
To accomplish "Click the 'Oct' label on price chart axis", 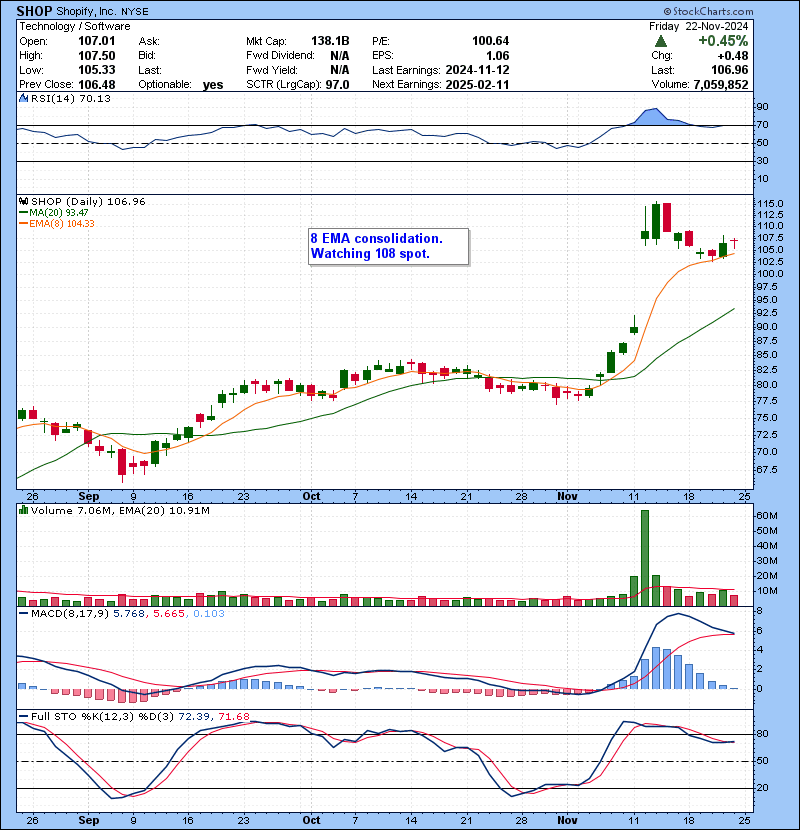I will point(311,496).
